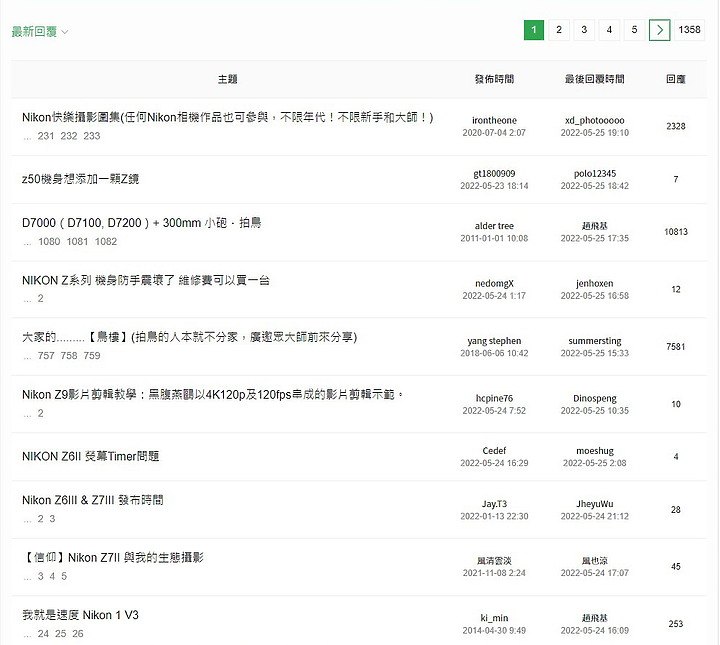Open page 757 of 鳥樓 thread
The image size is (720, 645).
(x=46, y=356)
